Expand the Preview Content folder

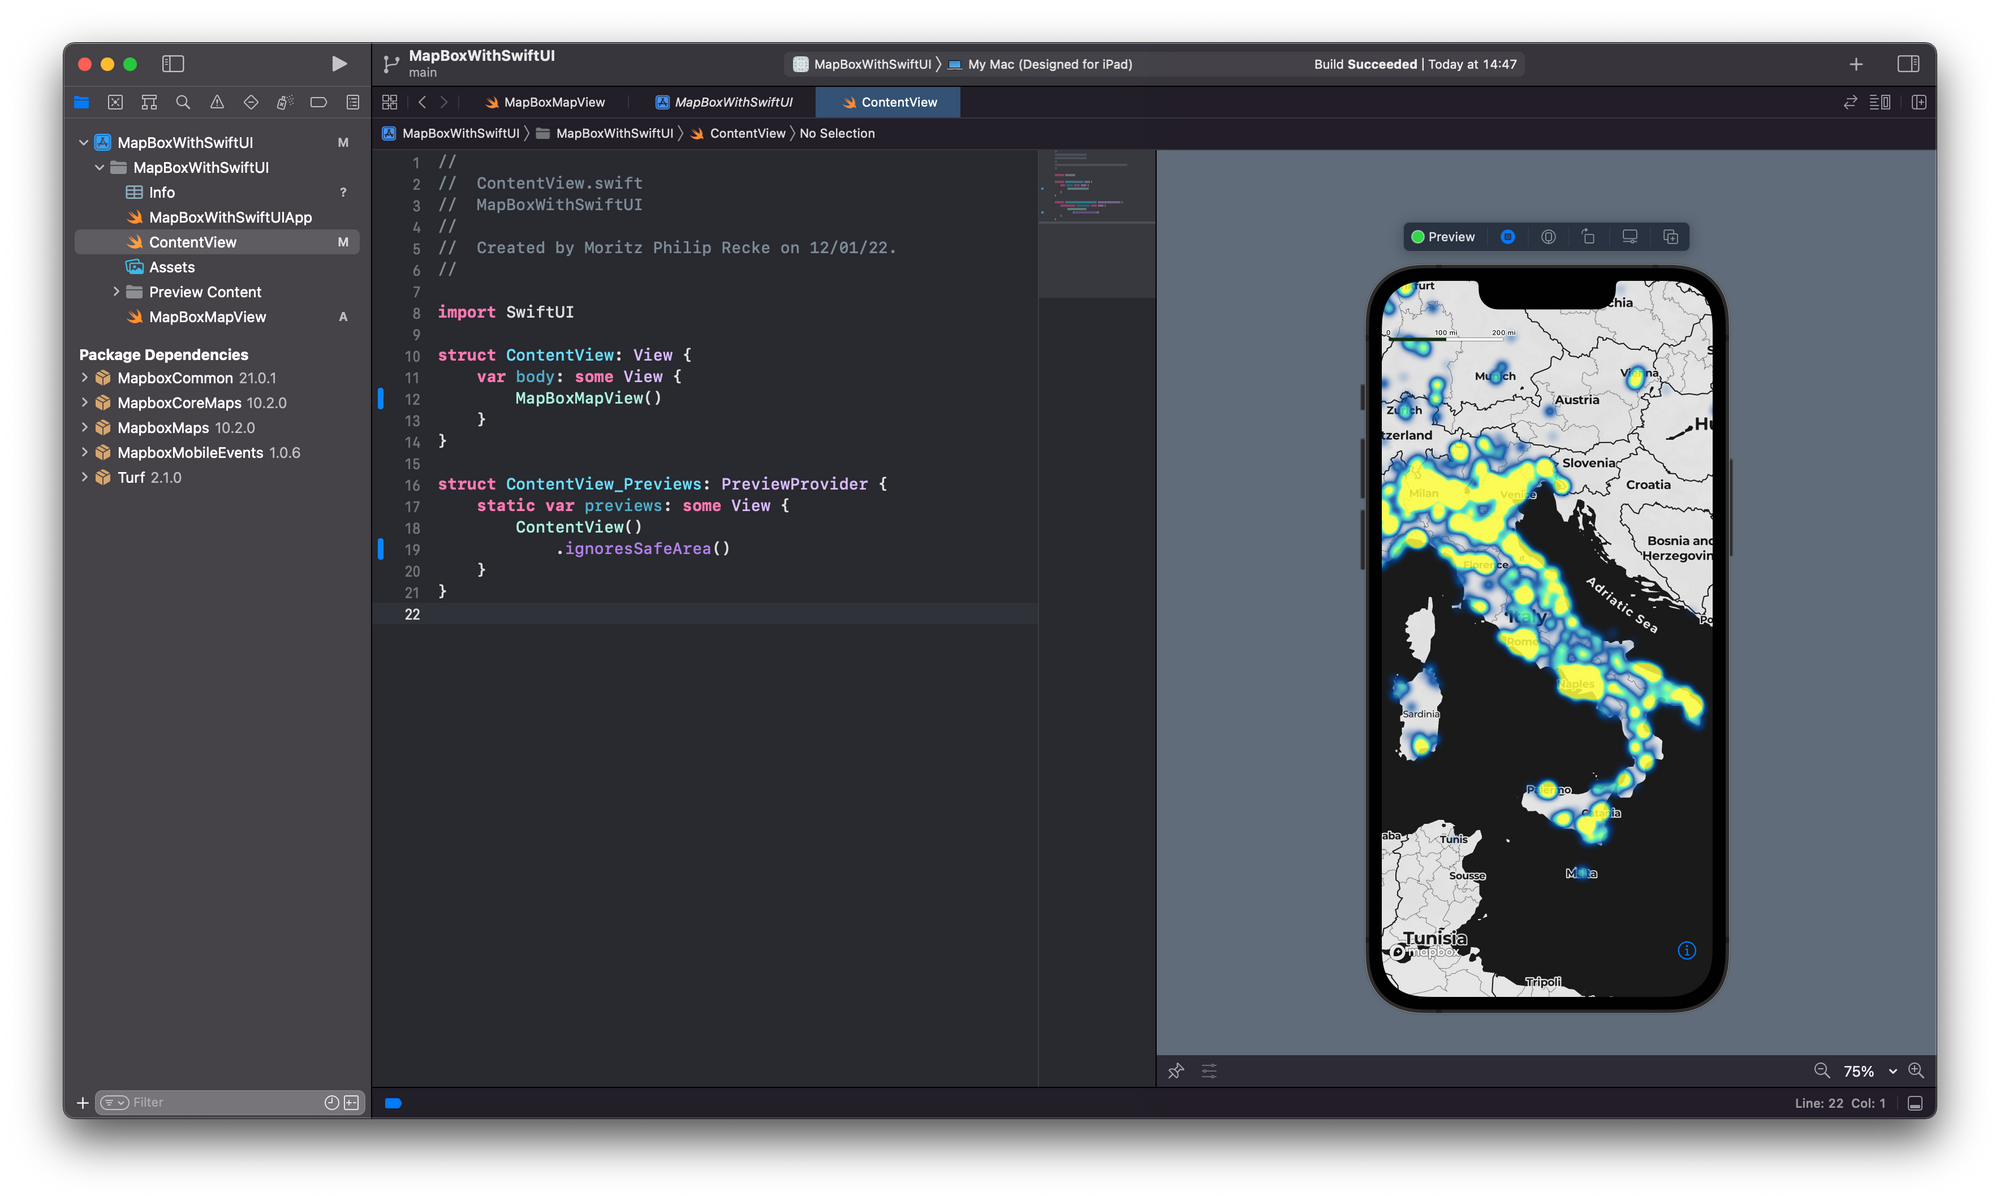tap(117, 291)
